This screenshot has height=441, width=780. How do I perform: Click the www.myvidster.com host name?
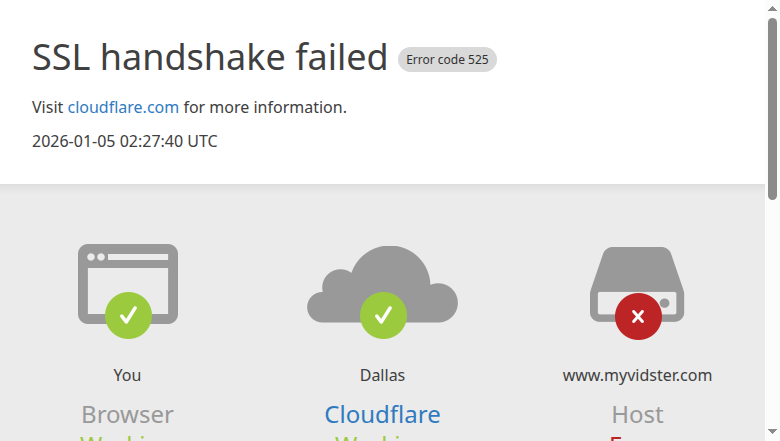tap(637, 375)
